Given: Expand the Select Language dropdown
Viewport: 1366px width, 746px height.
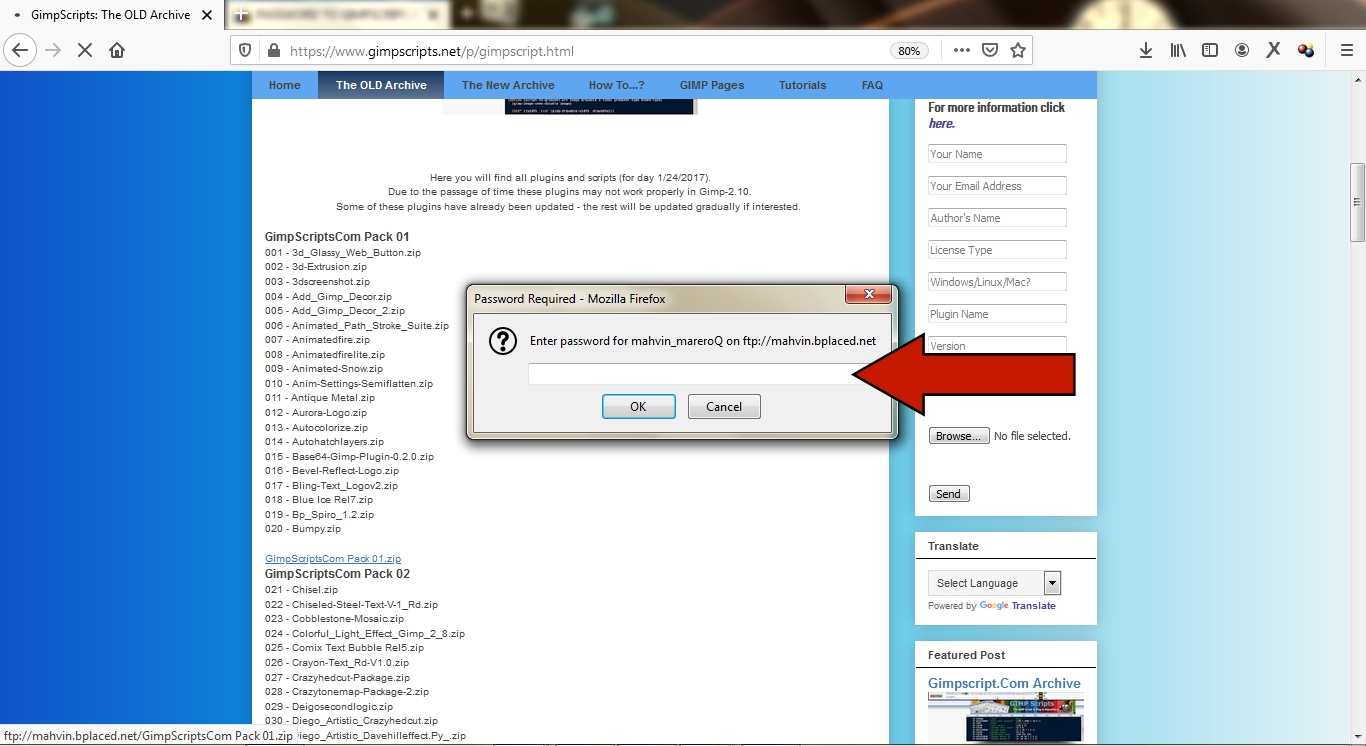Looking at the screenshot, I should point(994,583).
